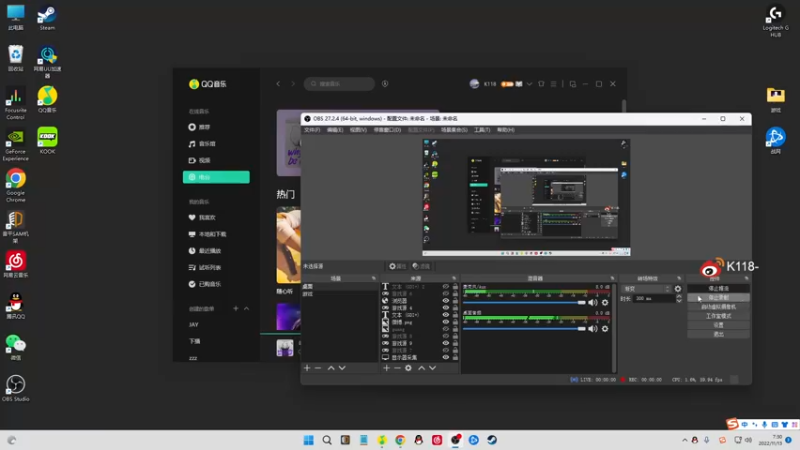Toggle visibility of 文本 (GDI+) 2 source
The image size is (800, 450).
tap(445, 287)
